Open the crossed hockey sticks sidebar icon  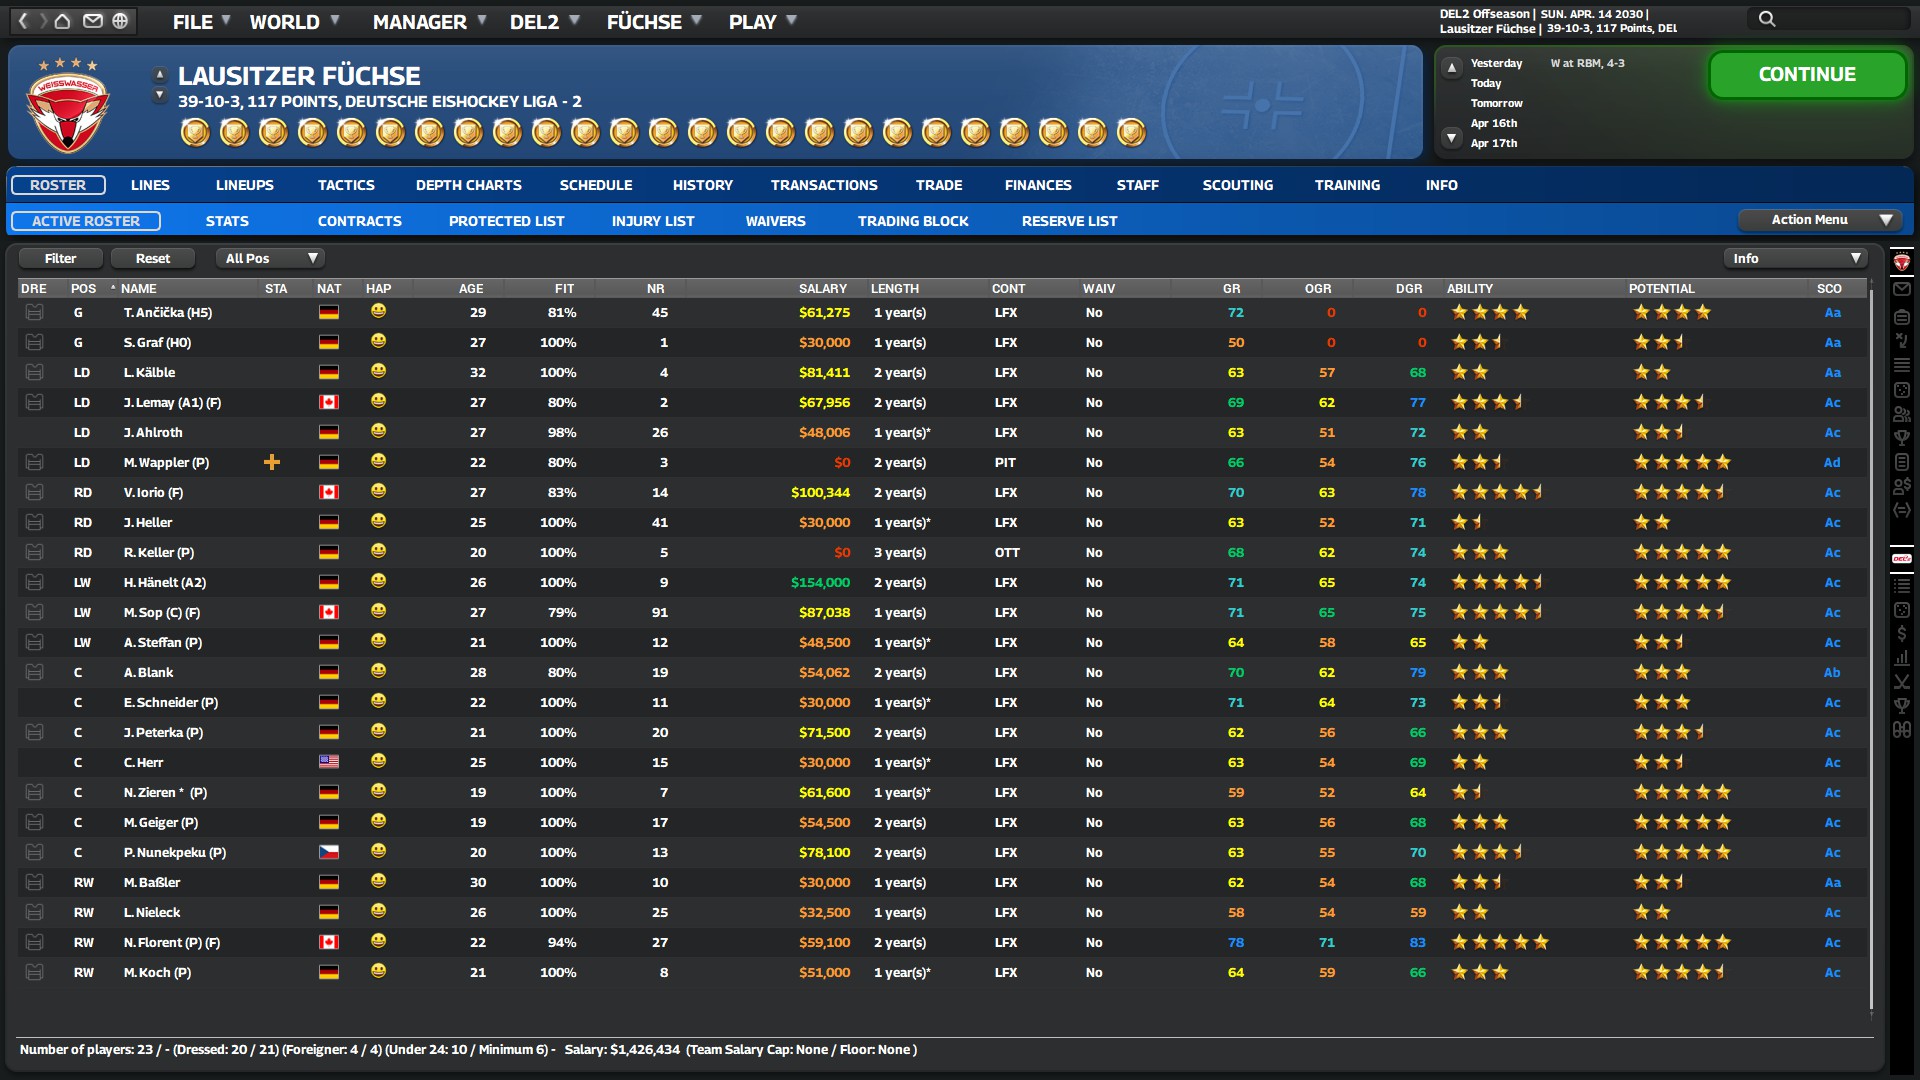(1901, 682)
